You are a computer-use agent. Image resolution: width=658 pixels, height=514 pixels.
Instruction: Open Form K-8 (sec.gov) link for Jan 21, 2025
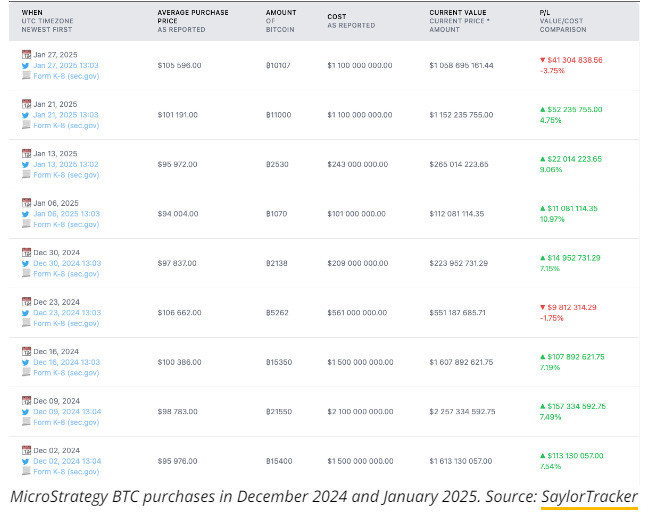[66, 125]
